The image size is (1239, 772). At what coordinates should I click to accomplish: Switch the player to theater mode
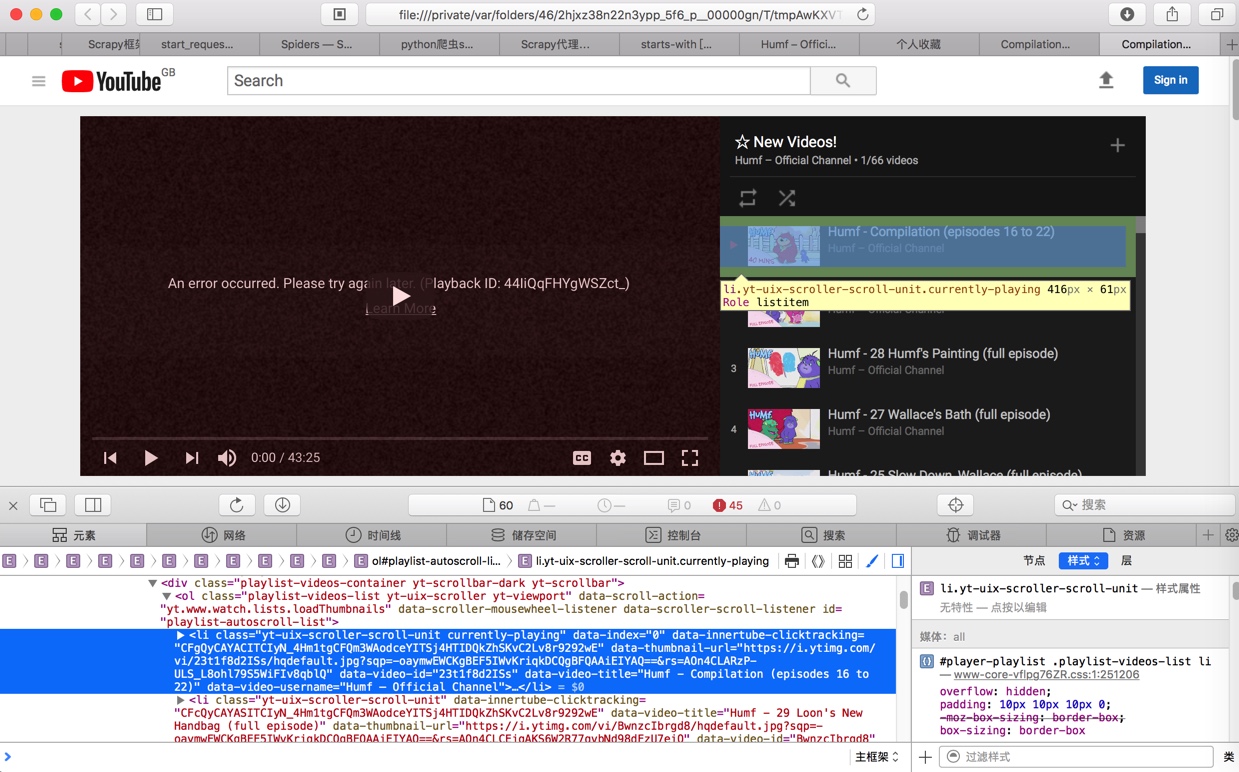point(654,458)
